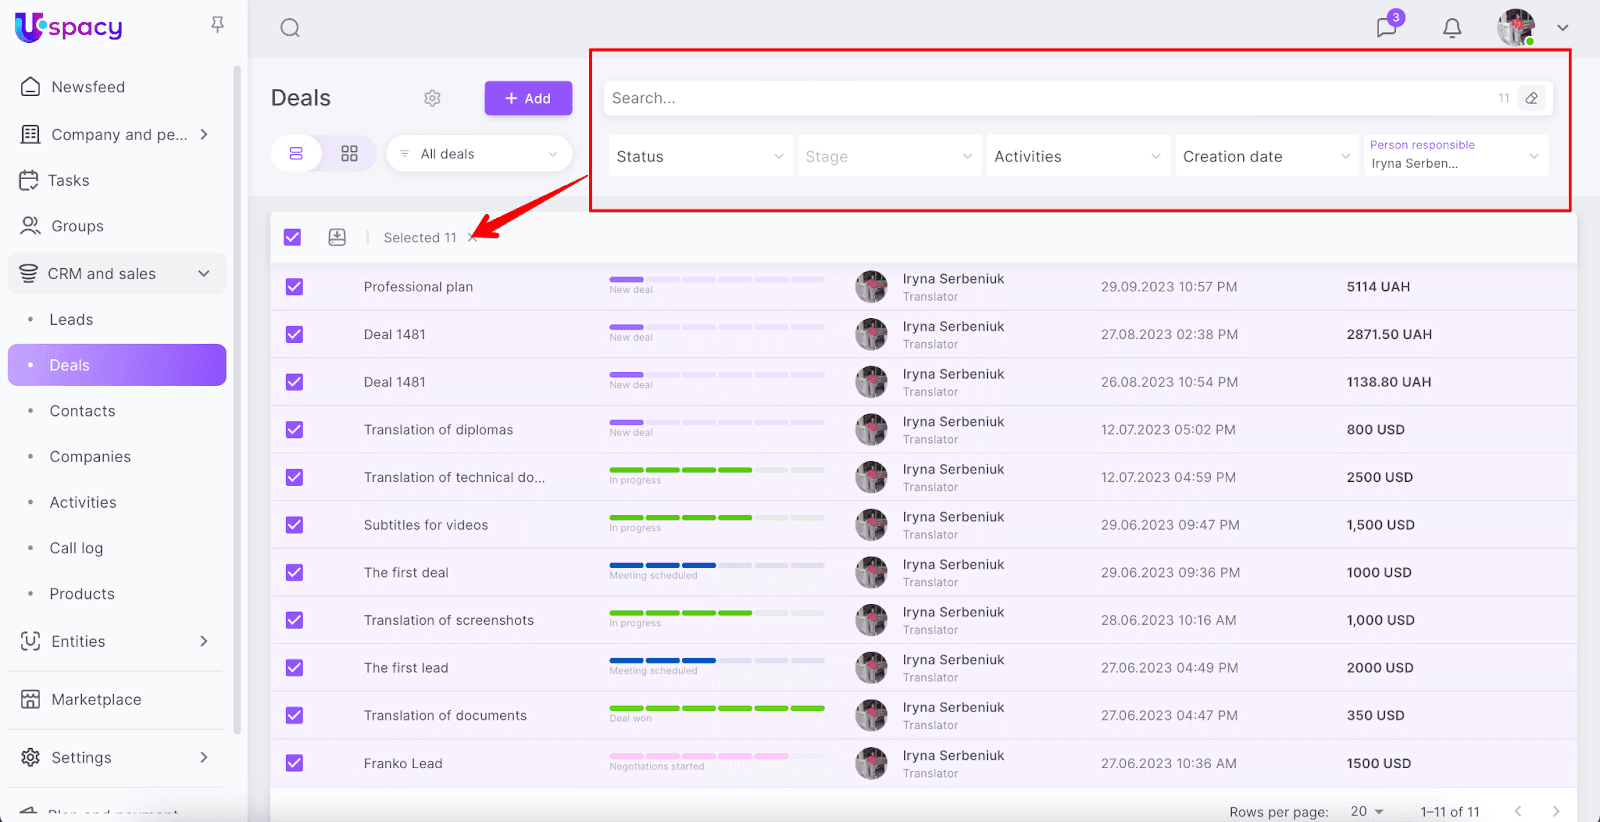Click the magnifier search icon in top bar
Viewport: 1600px width, 822px height.
(x=290, y=28)
